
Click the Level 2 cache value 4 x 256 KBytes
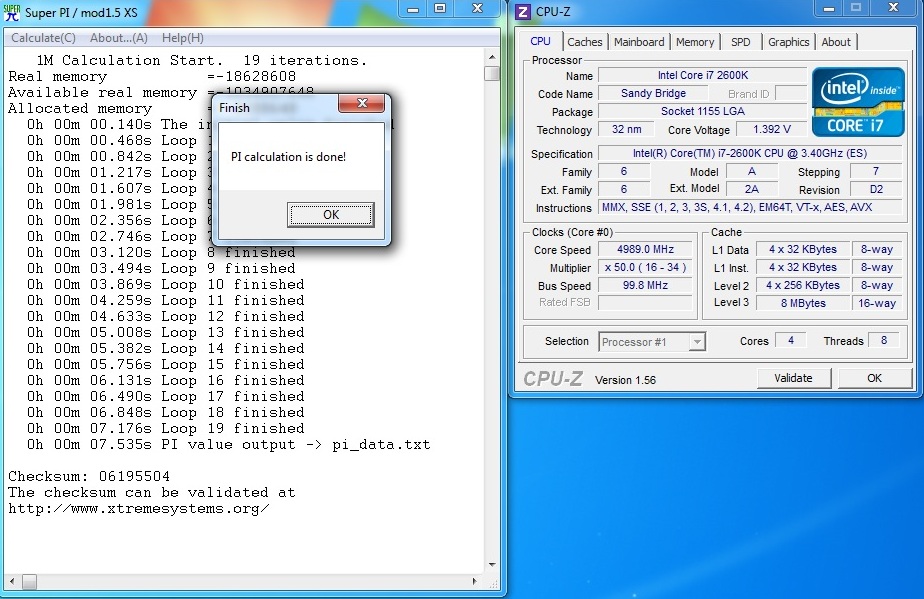[x=803, y=285]
